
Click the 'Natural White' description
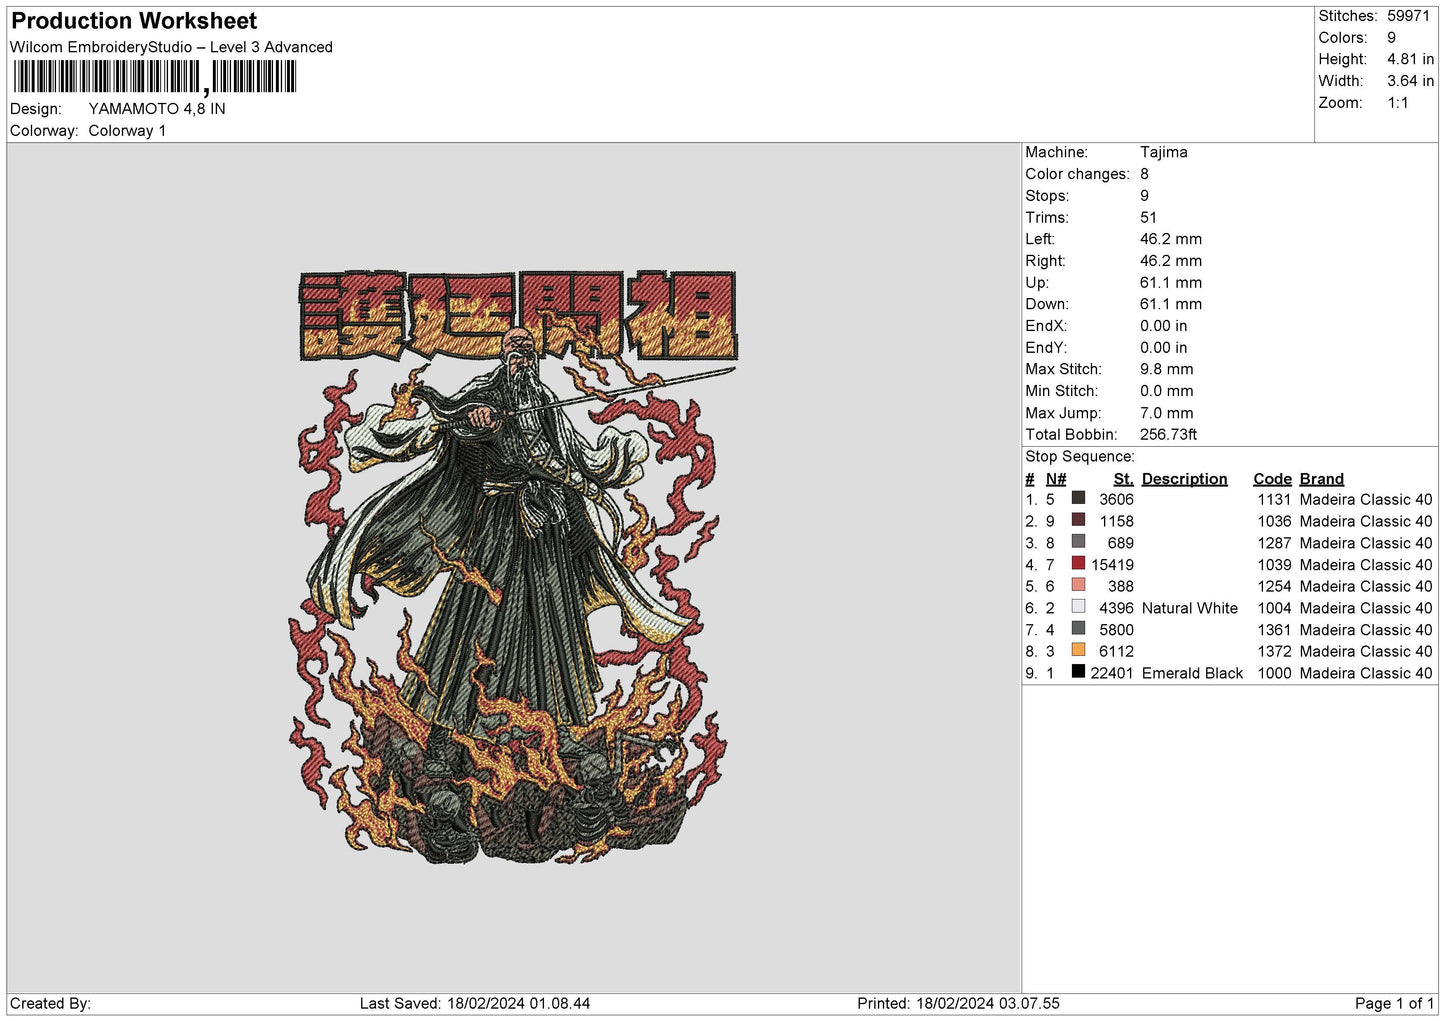click(1190, 608)
